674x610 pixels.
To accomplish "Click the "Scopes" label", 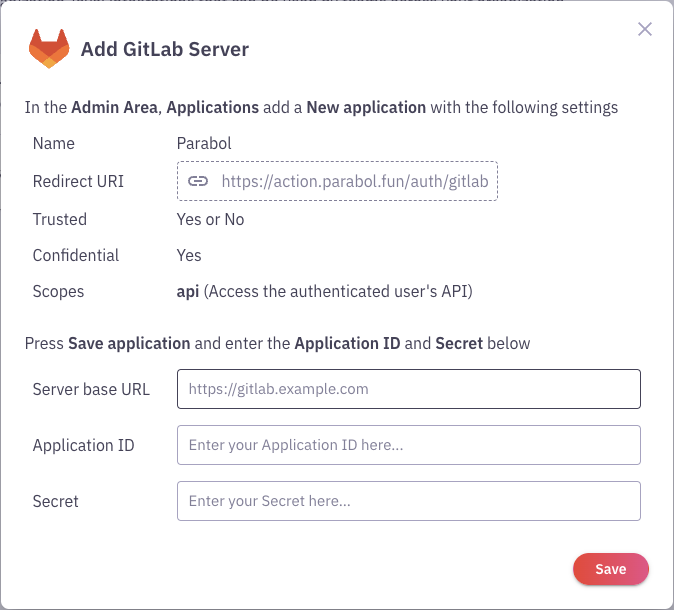I will click(x=58, y=291).
